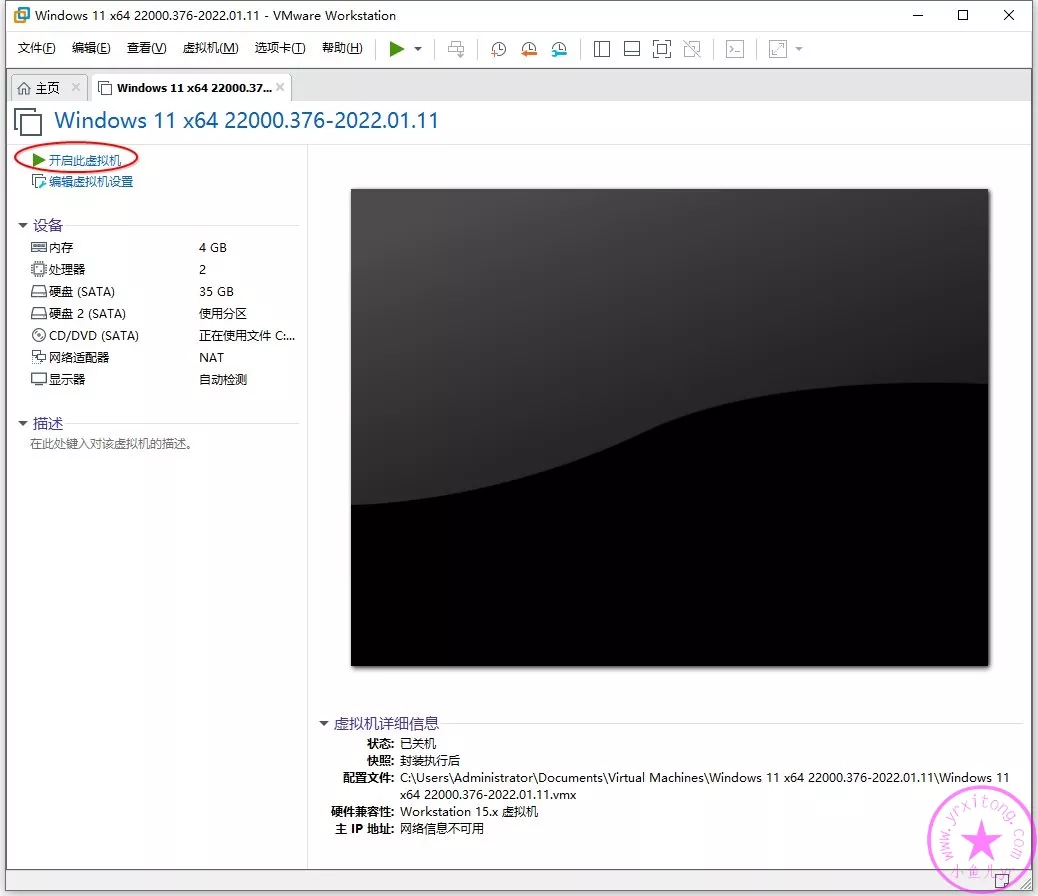The width and height of the screenshot is (1038, 896).
Task: Open the stretch guest dropdown arrow
Action: click(x=799, y=49)
